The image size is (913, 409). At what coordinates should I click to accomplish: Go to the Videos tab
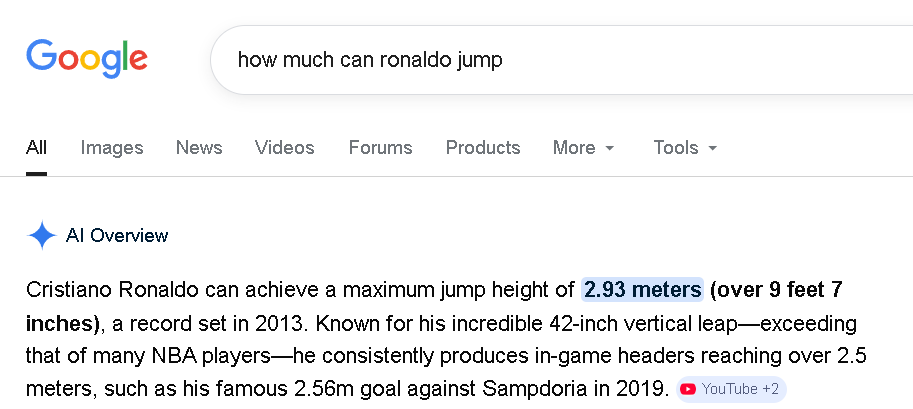click(285, 148)
